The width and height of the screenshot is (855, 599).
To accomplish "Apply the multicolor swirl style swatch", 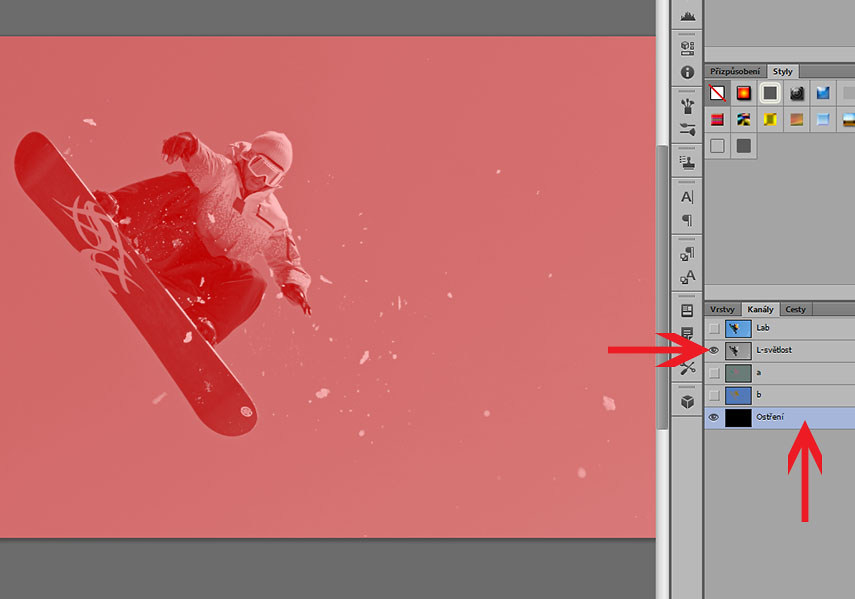I will [x=743, y=119].
